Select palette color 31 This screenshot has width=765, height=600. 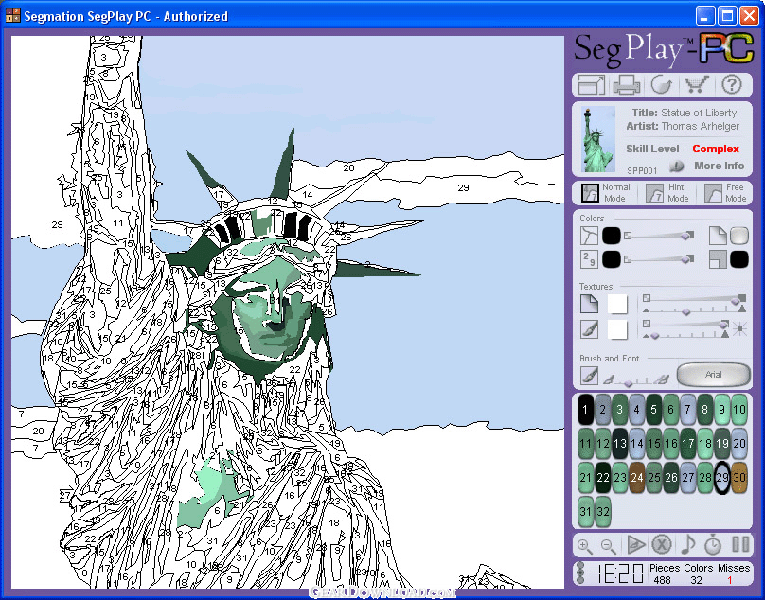tap(585, 512)
